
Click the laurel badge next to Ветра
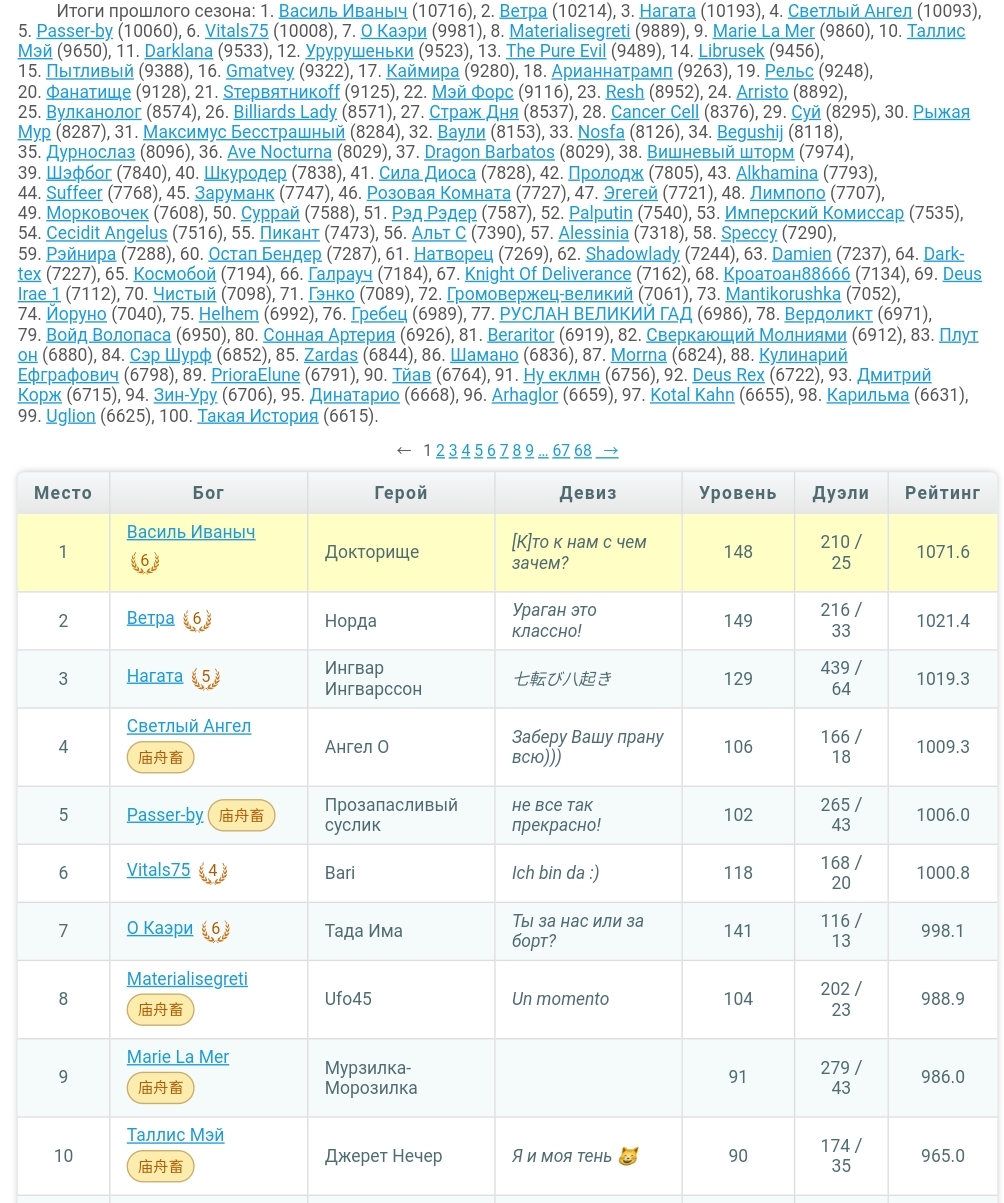(x=196, y=621)
